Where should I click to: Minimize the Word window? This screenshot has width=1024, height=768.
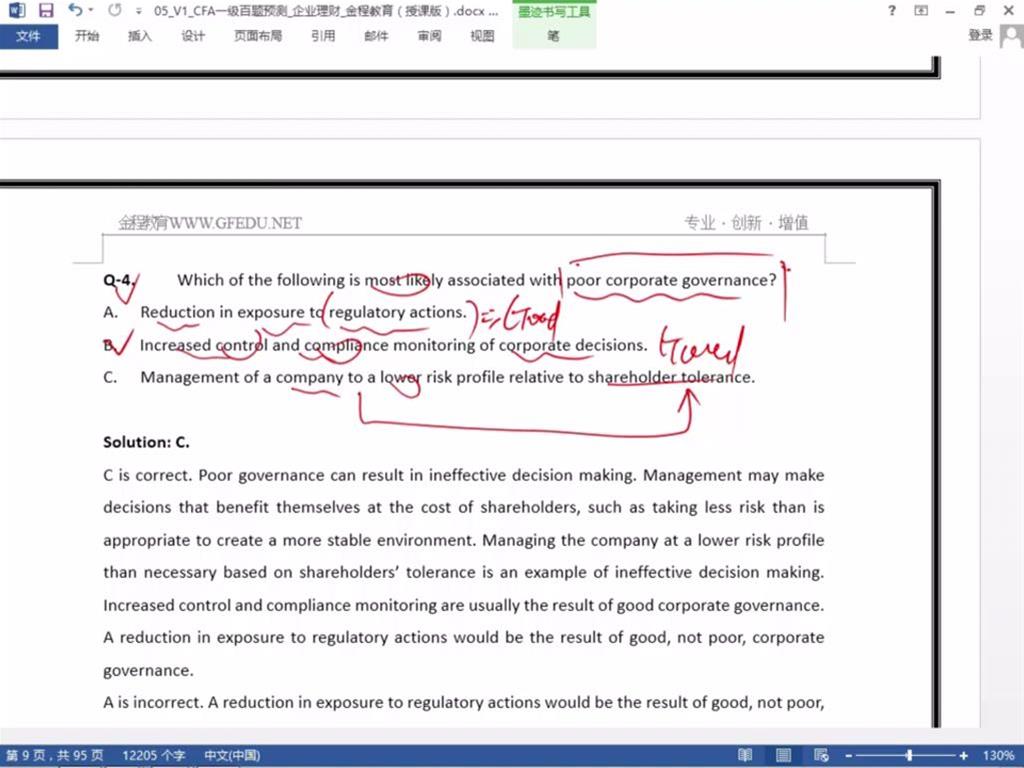[950, 11]
